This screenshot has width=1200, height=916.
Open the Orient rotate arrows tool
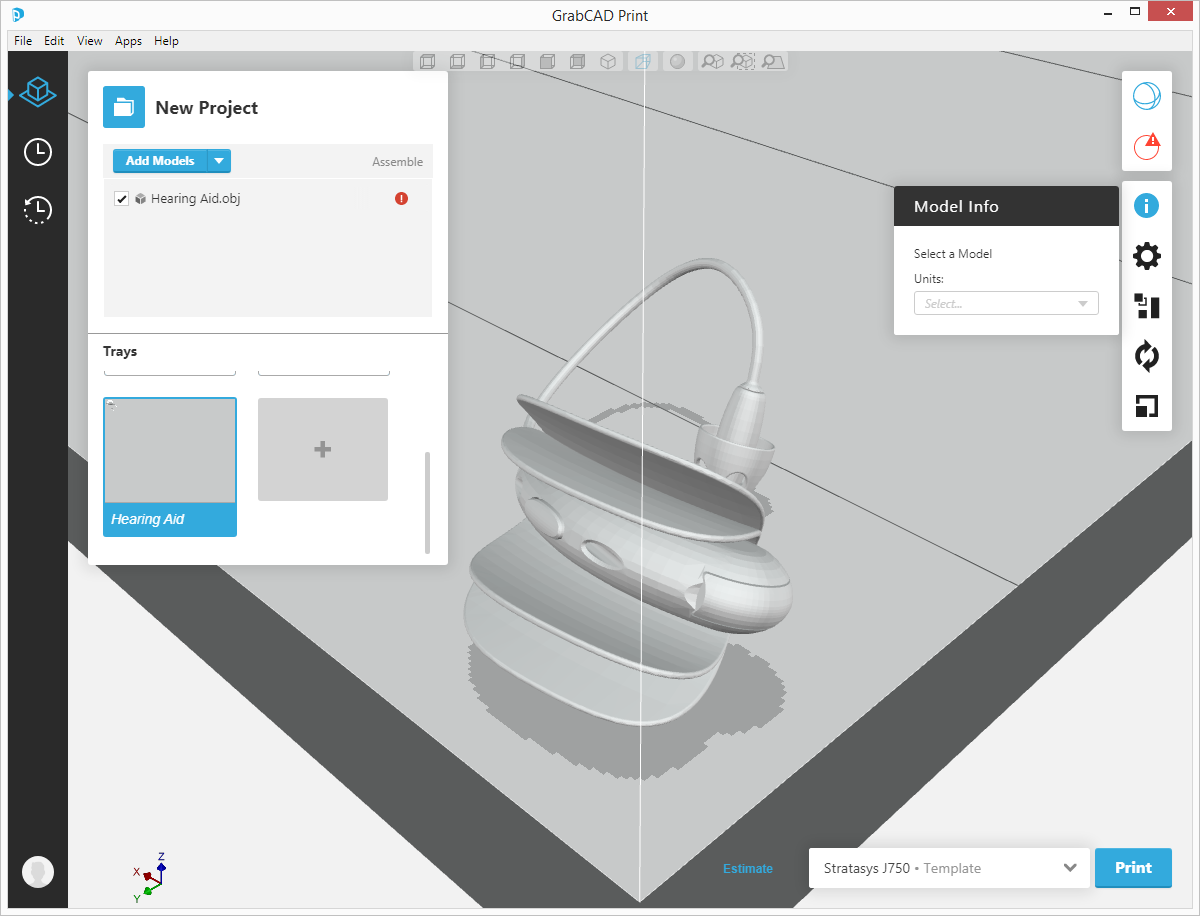1146,355
